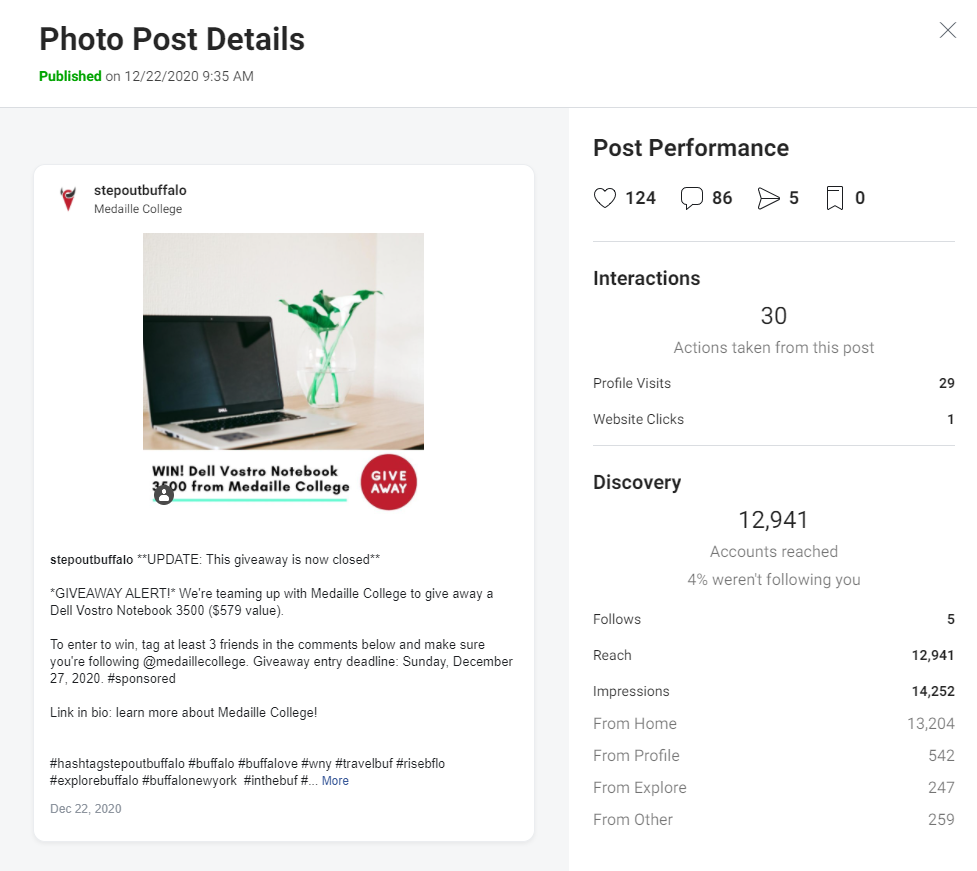Open the stepoutbuffalo account name
Screen dimensions: 977x871
[x=140, y=190]
